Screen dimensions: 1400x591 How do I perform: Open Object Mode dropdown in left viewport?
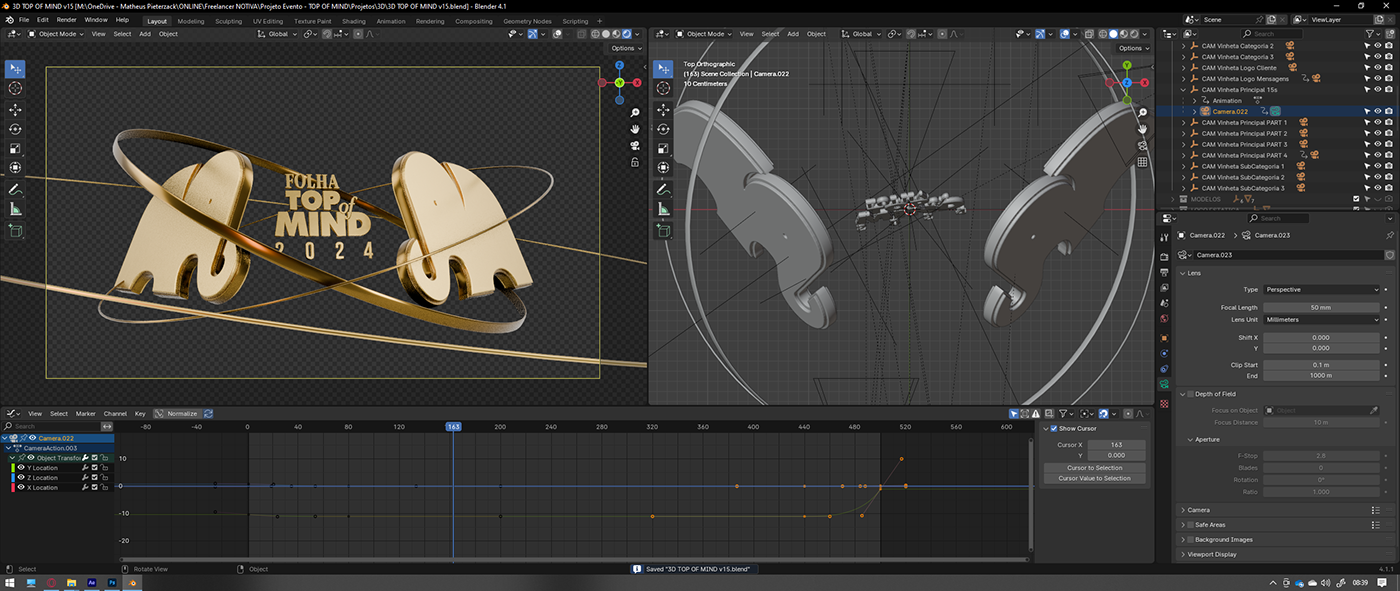point(58,34)
